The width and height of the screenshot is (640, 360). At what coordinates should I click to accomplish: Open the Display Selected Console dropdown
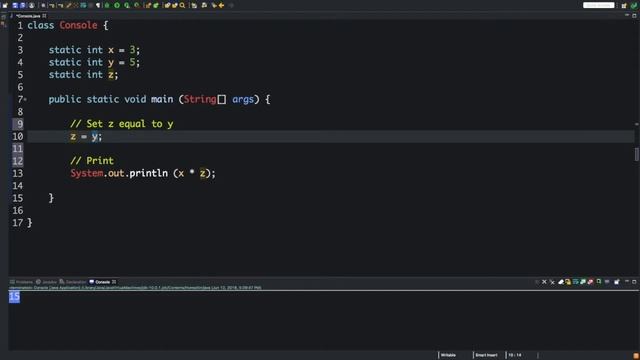607,282
